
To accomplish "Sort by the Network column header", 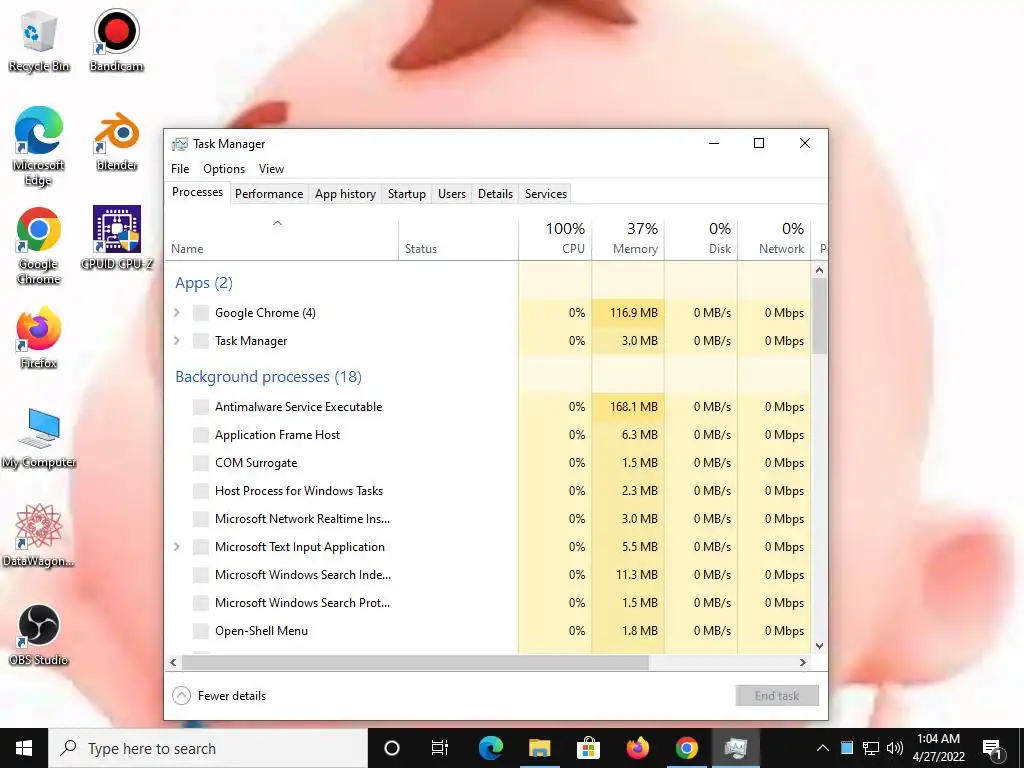I will tap(775, 238).
